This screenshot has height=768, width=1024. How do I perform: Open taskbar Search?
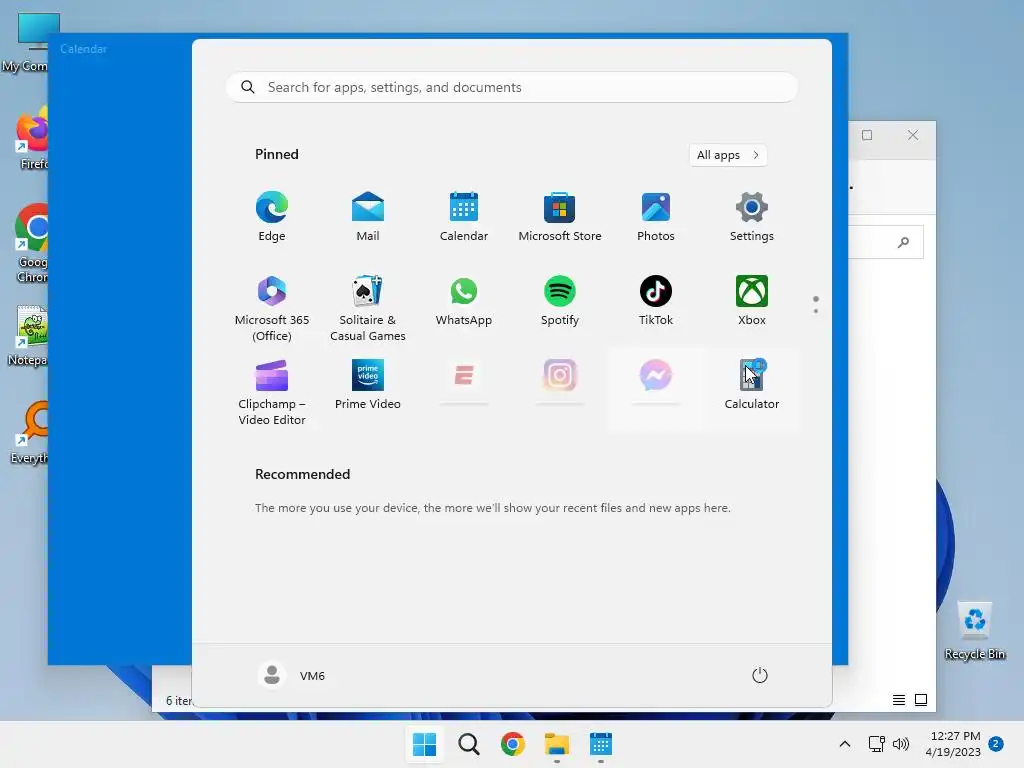468,744
